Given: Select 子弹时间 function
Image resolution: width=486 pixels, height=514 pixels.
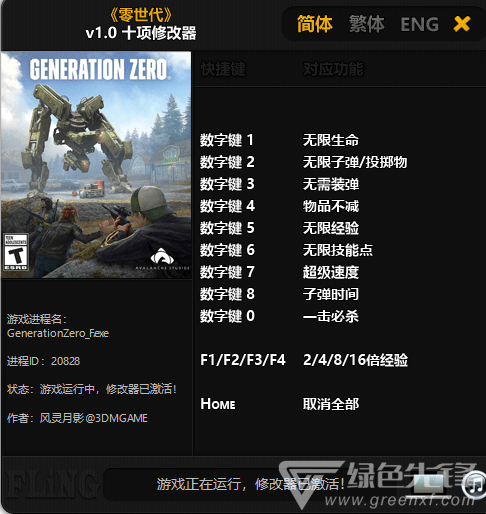Looking at the screenshot, I should point(331,294).
